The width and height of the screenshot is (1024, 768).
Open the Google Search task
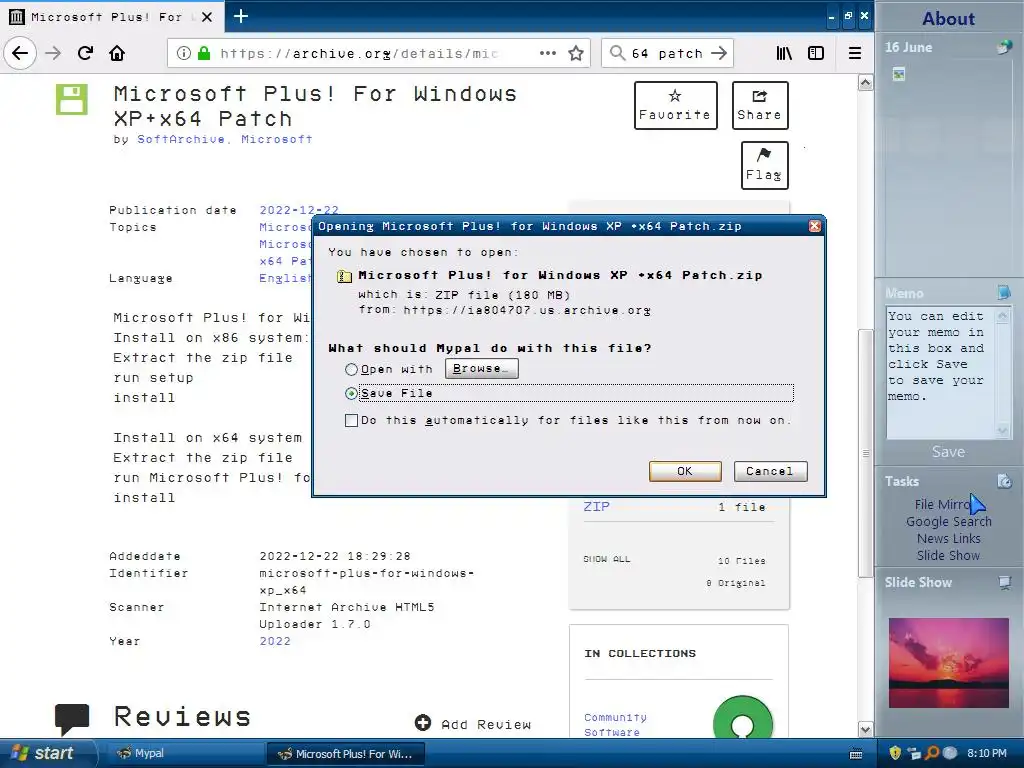pyautogui.click(x=949, y=521)
